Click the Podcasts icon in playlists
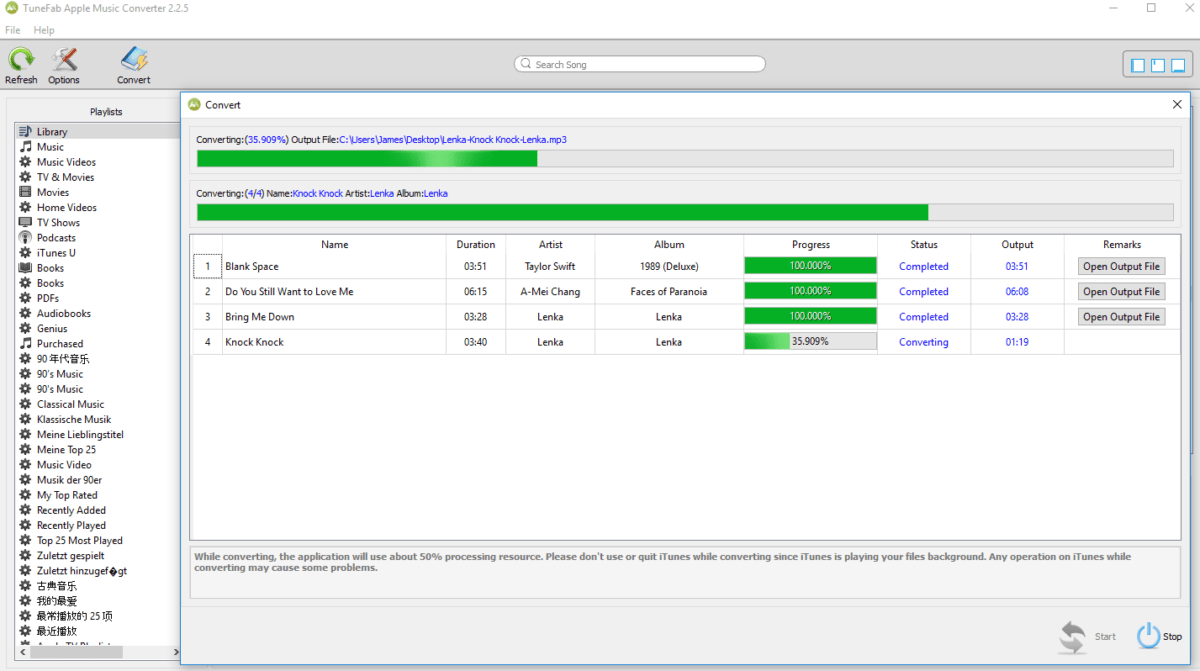Screen dimensions: 1200x671 (26, 237)
